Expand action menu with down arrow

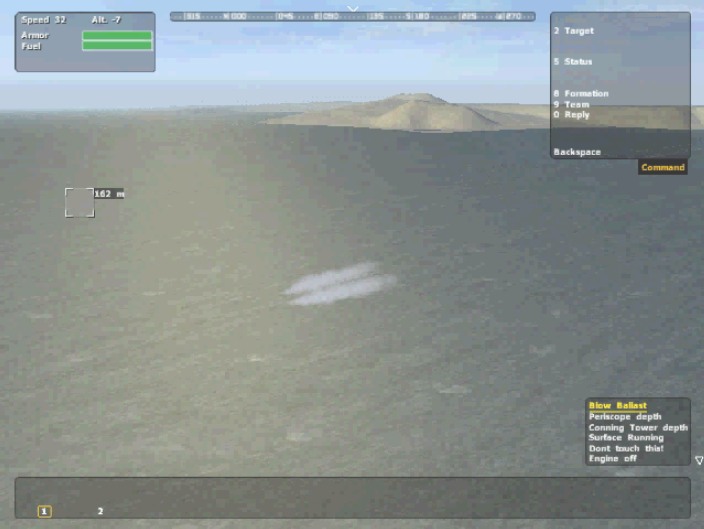(698, 461)
